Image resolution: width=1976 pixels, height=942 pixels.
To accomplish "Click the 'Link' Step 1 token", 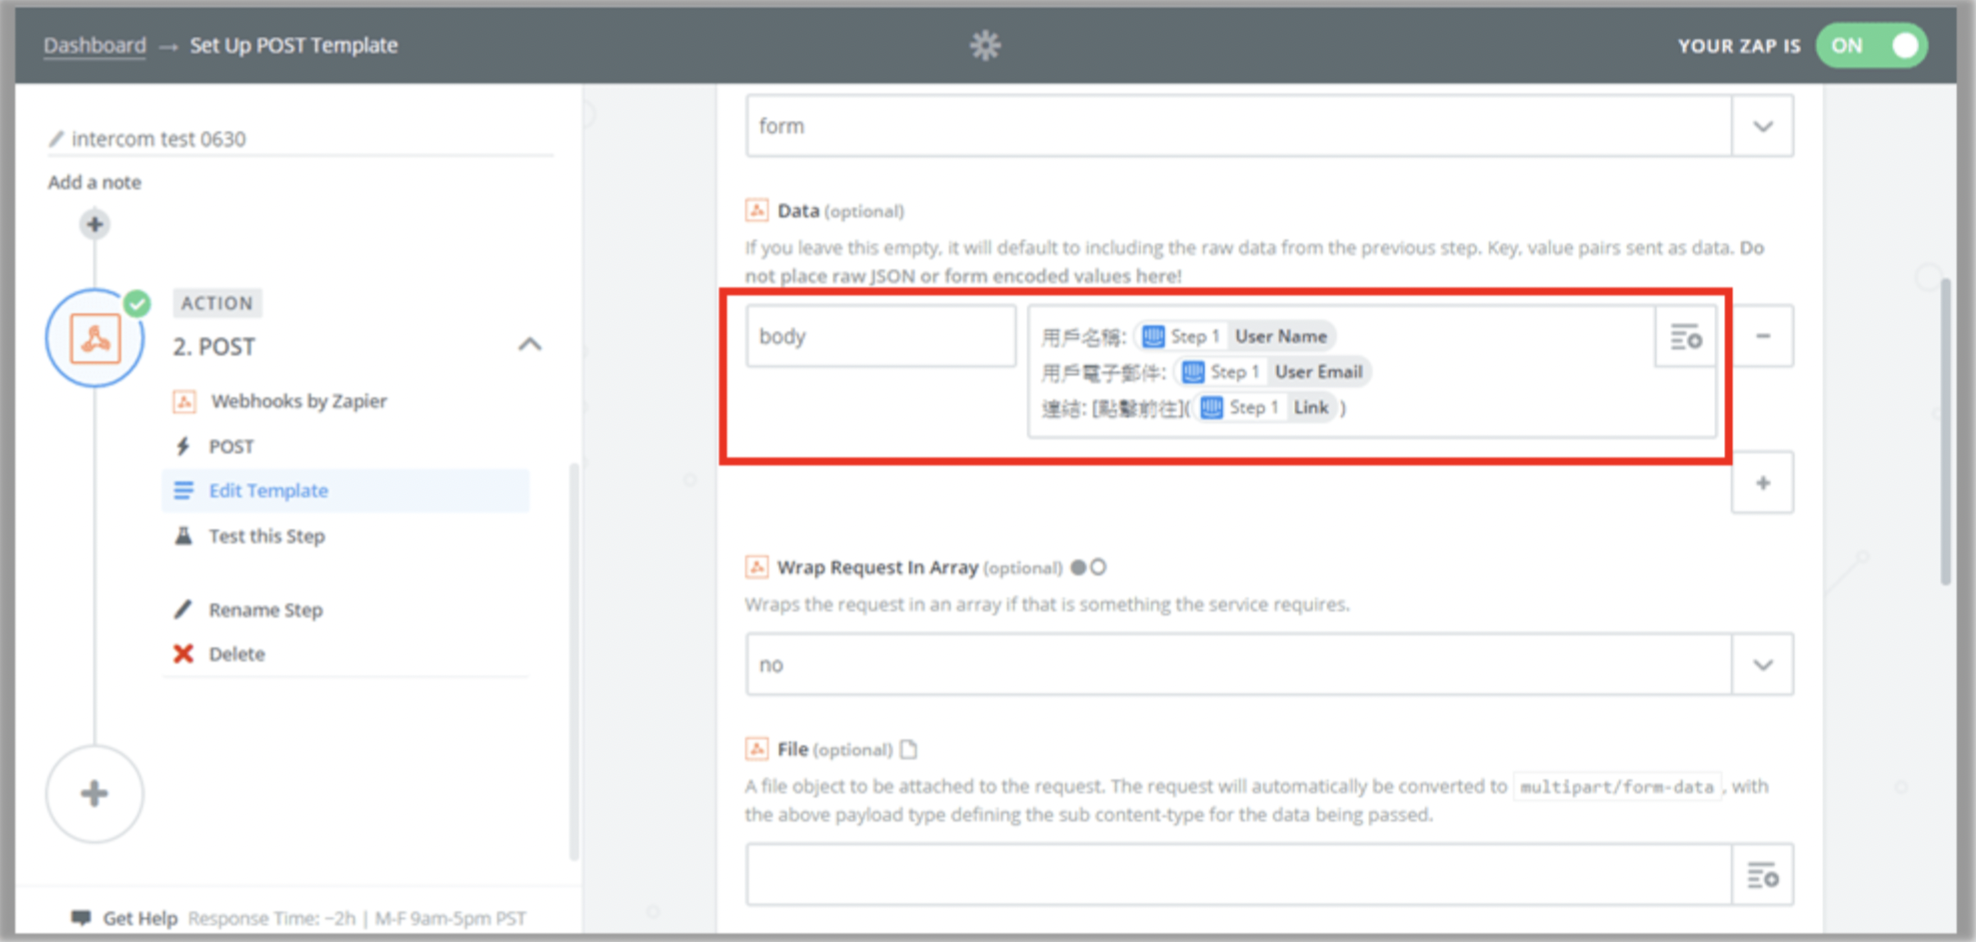I will [1266, 407].
